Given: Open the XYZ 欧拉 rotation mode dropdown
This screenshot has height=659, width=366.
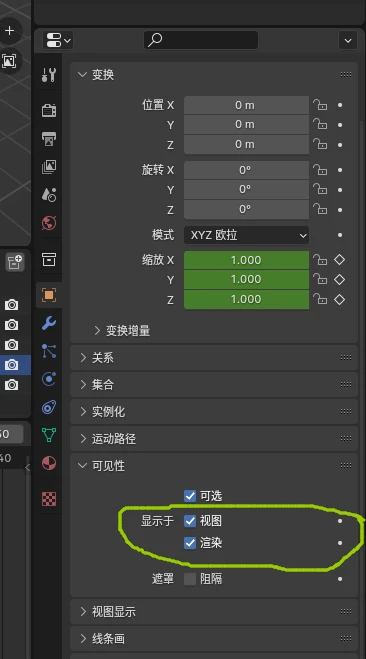Looking at the screenshot, I should tap(246, 235).
